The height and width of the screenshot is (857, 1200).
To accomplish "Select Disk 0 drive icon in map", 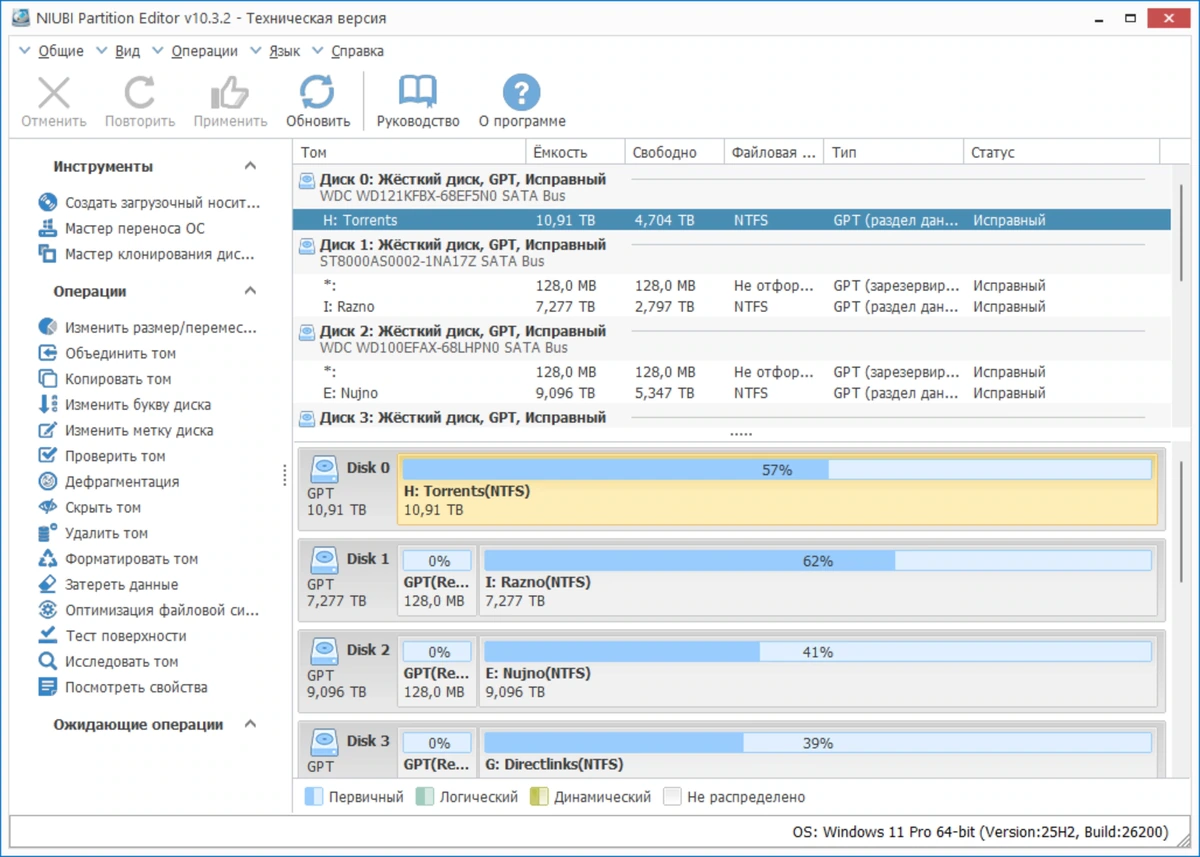I will click(325, 468).
